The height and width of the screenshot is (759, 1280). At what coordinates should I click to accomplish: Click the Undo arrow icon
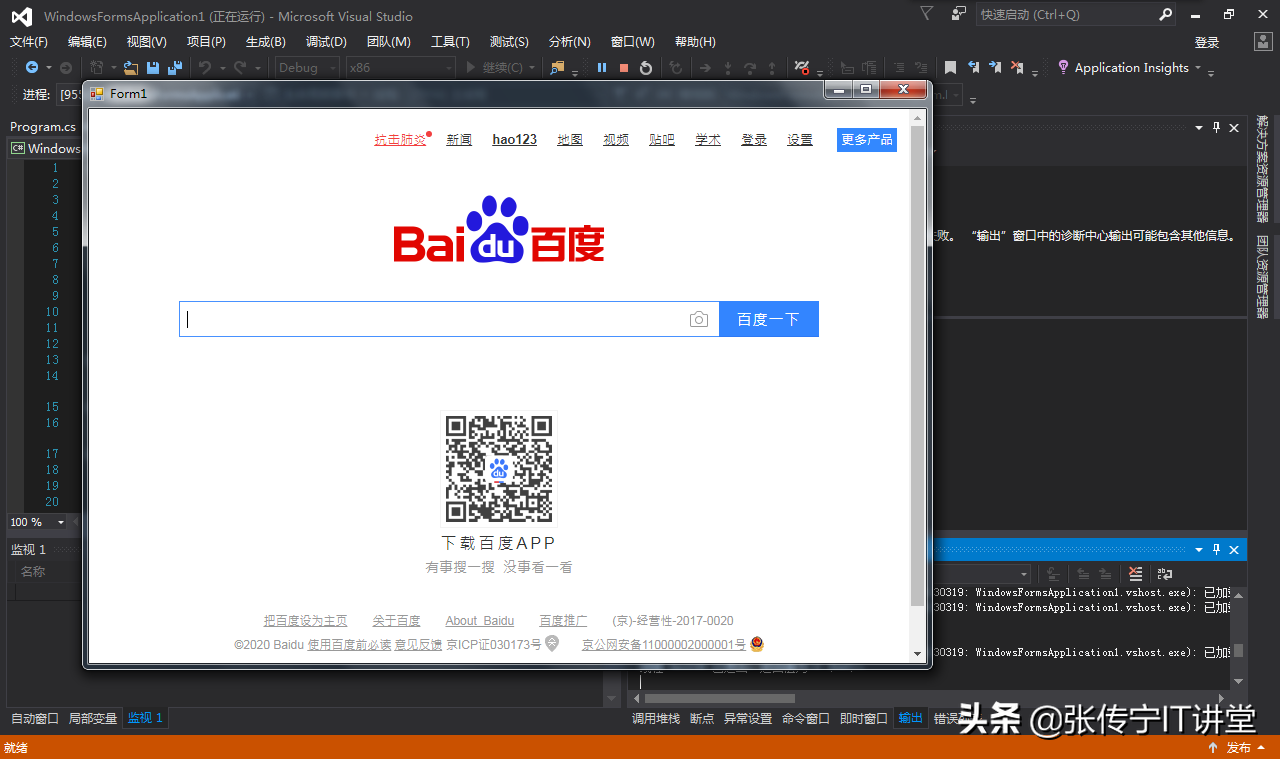204,68
